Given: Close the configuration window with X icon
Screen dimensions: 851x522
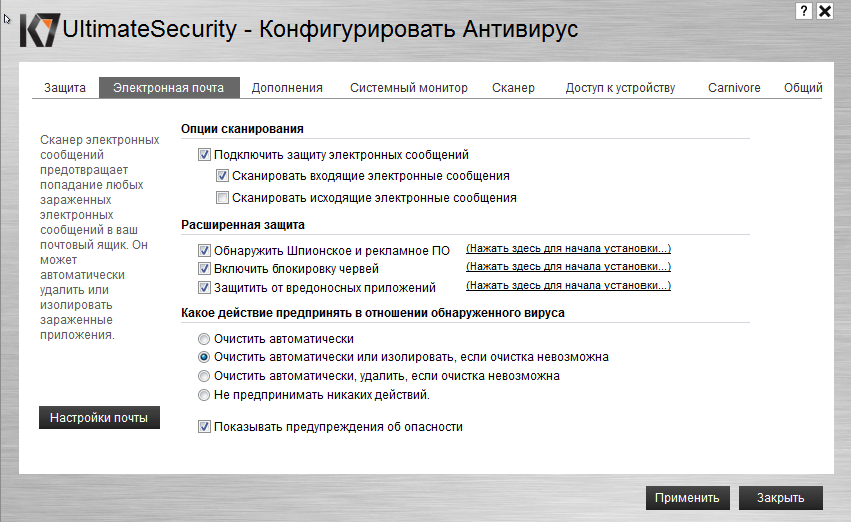Looking at the screenshot, I should coord(825,11).
